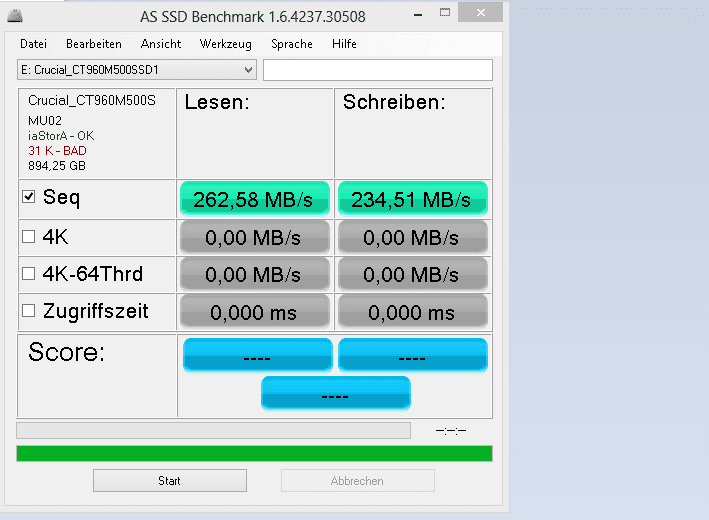709x520 pixels.
Task: Open the Hilfe menu
Action: pos(345,44)
